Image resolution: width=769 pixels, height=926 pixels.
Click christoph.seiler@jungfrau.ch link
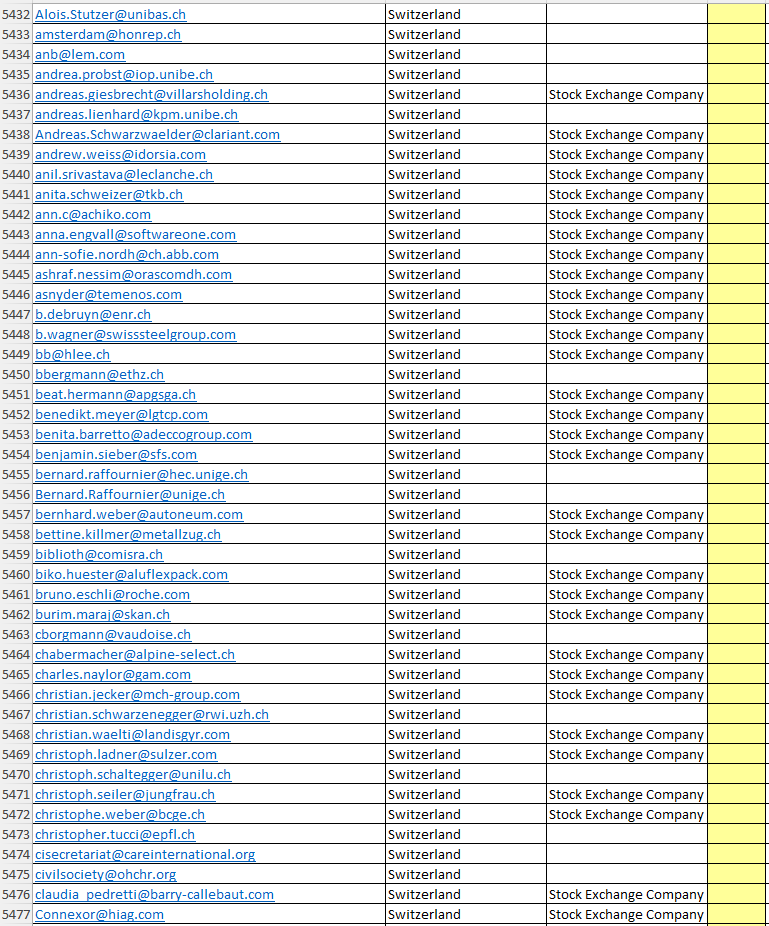tap(125, 795)
